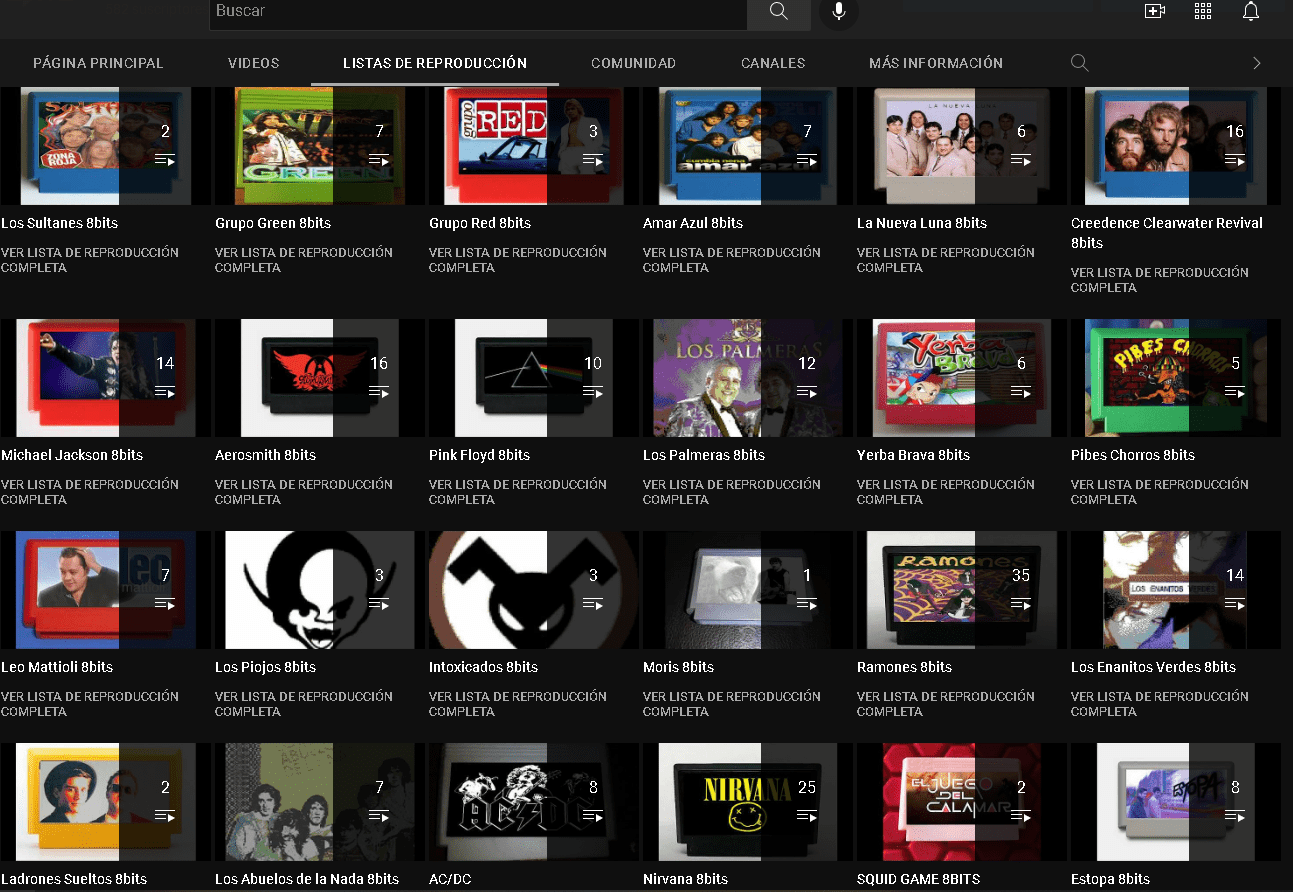1293x892 pixels.
Task: Click the channel search magnifier icon
Action: 1079,63
